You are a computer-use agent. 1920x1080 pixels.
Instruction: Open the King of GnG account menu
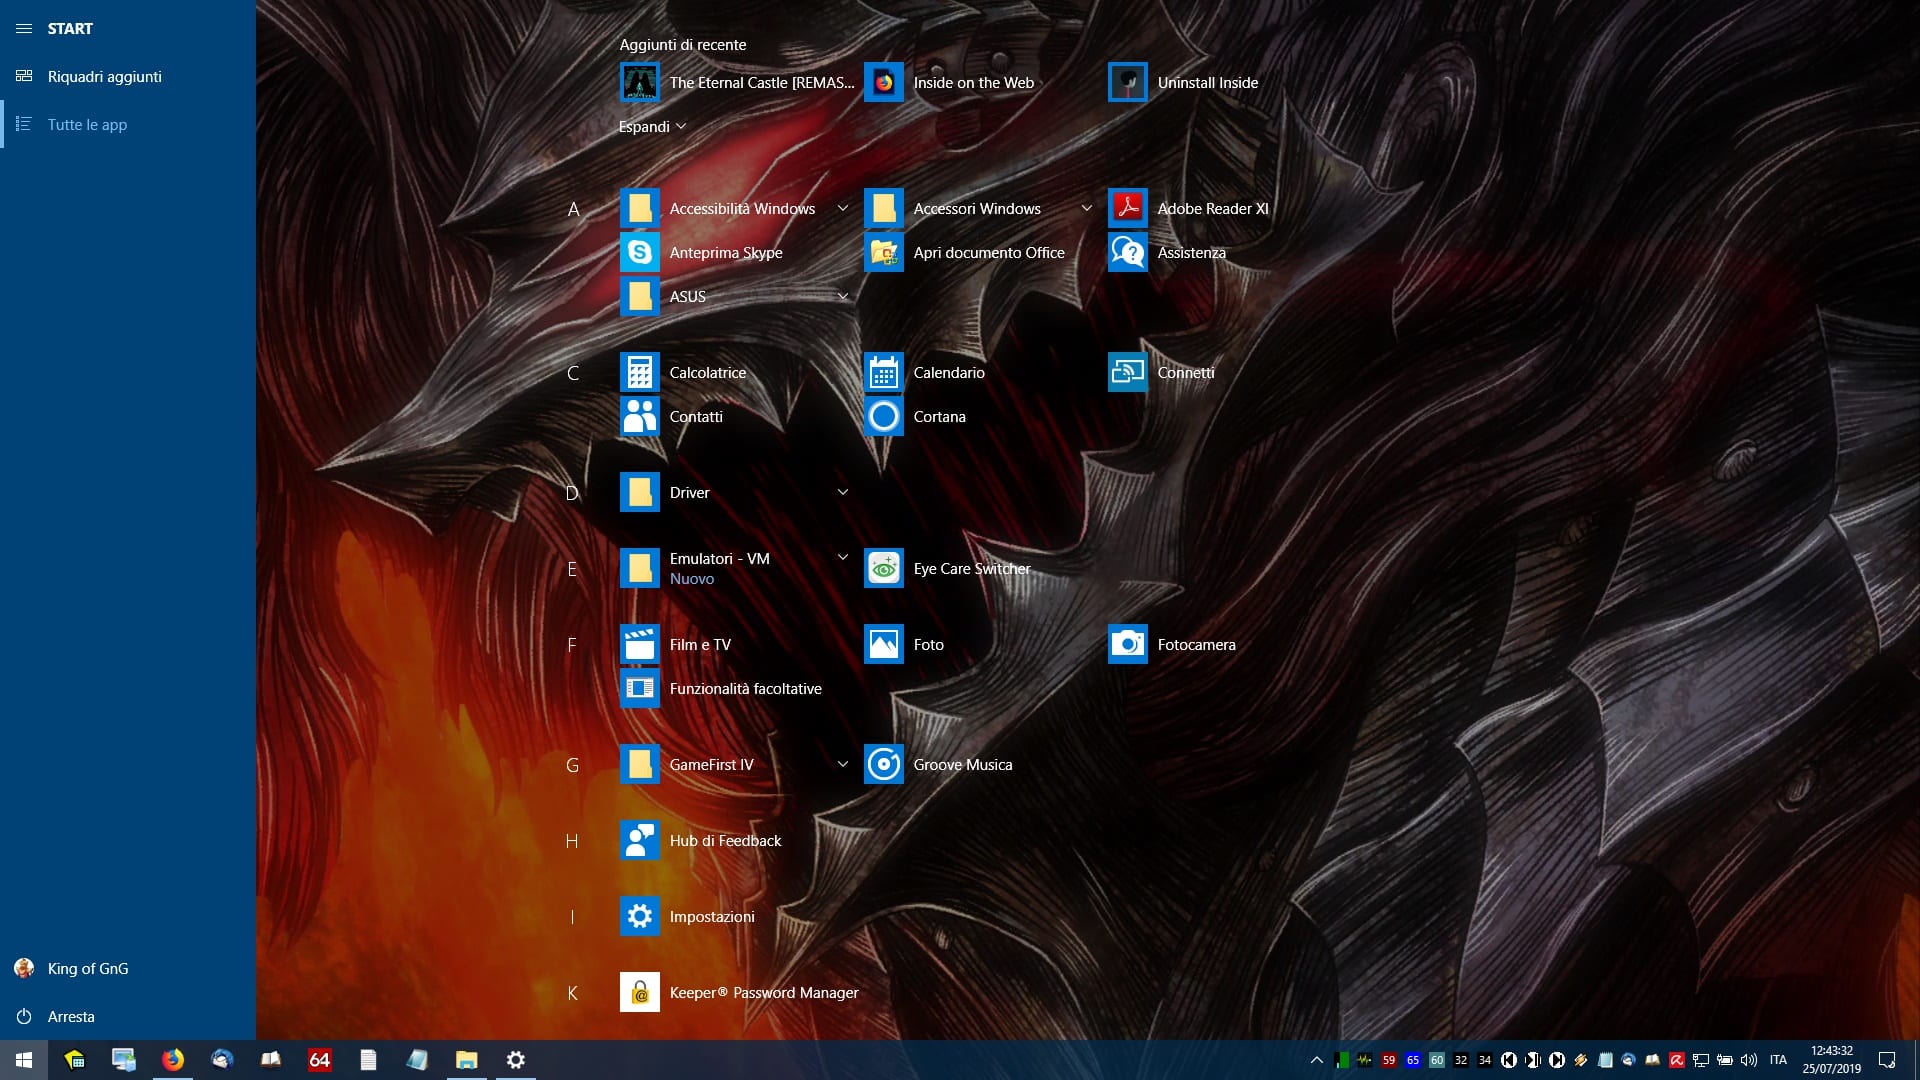coord(87,969)
